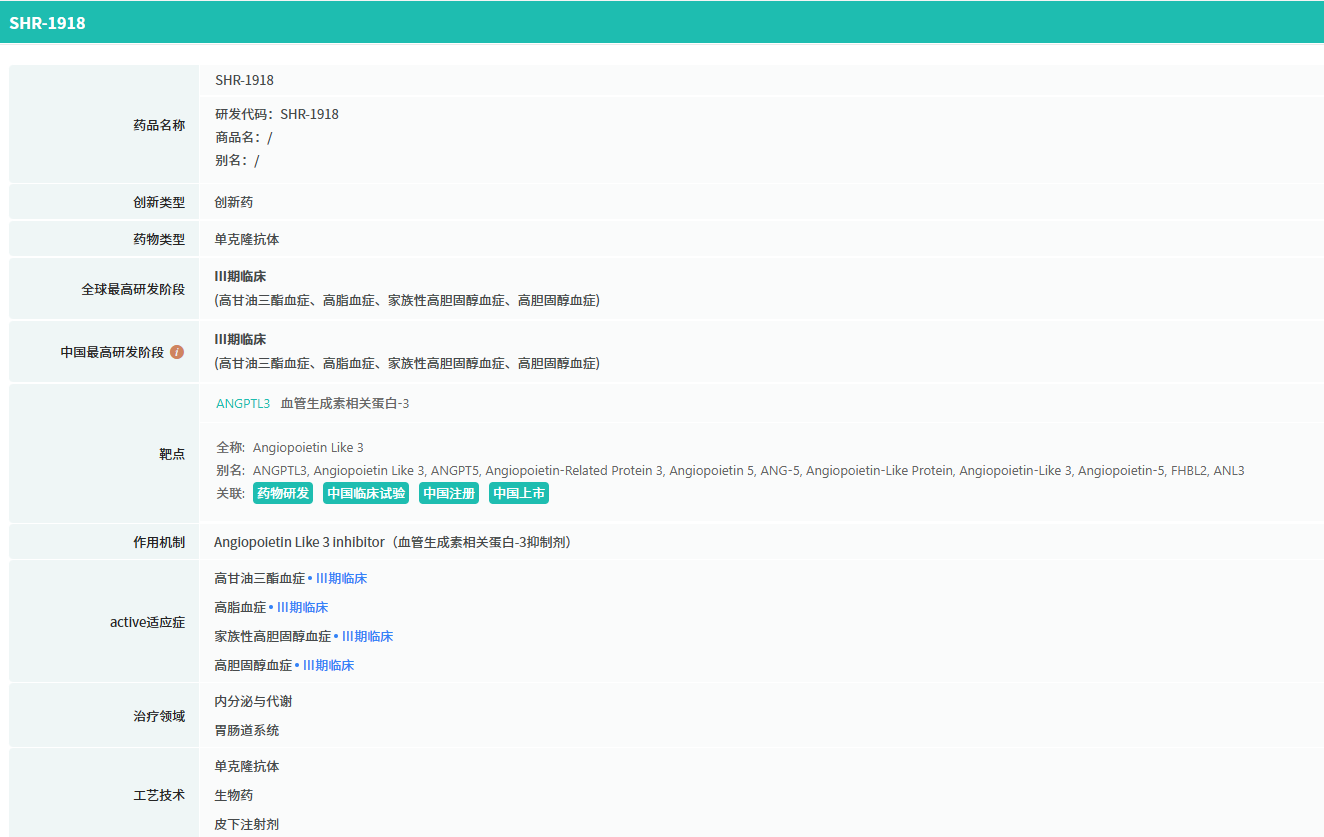Click the 治疗领域 row label
The width and height of the screenshot is (1324, 837).
point(159,716)
